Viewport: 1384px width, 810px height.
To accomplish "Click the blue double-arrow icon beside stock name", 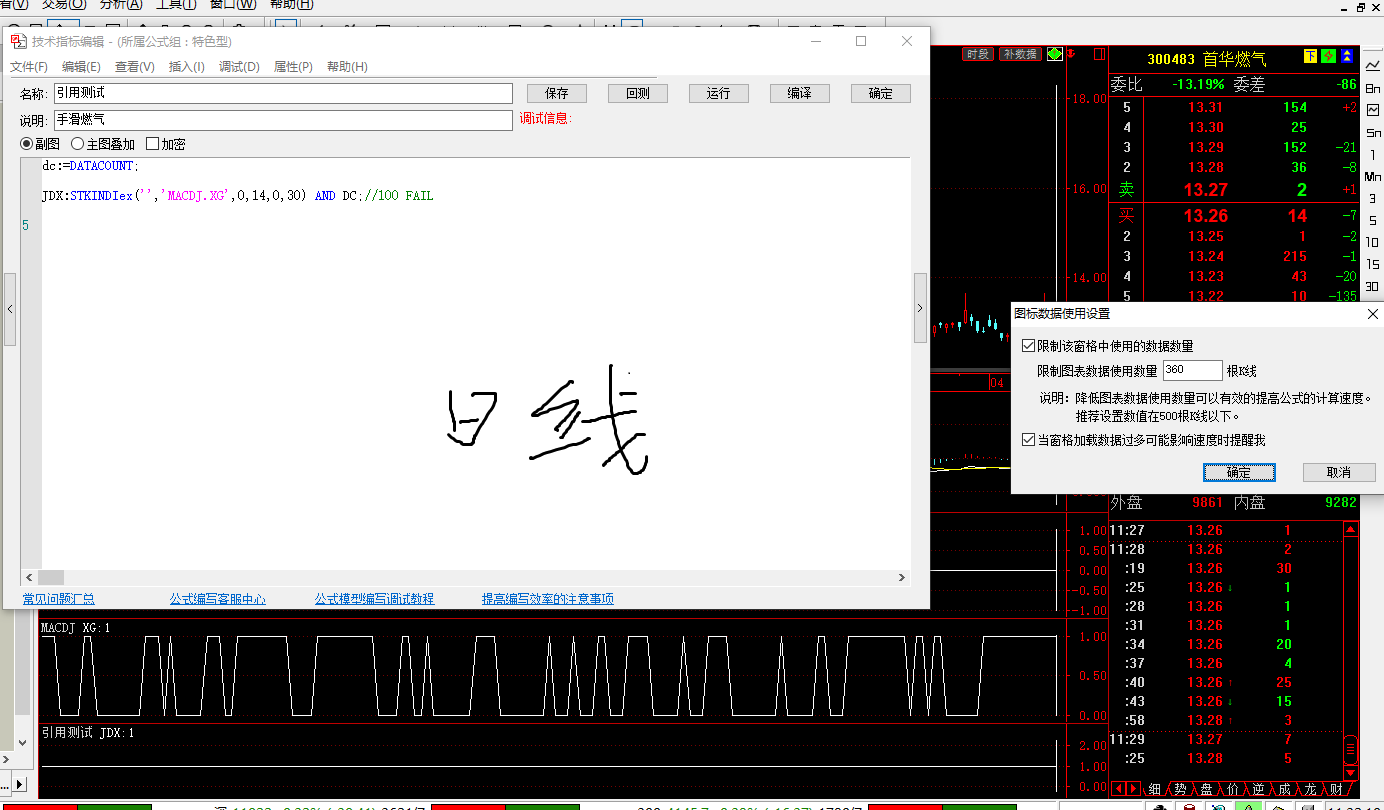I will [x=1348, y=57].
